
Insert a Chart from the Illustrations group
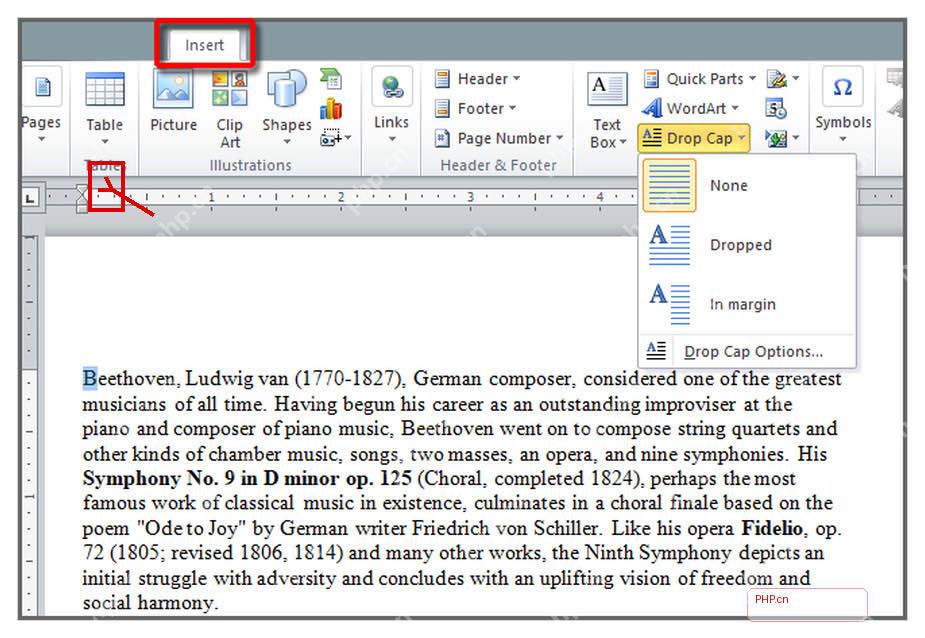(x=331, y=109)
